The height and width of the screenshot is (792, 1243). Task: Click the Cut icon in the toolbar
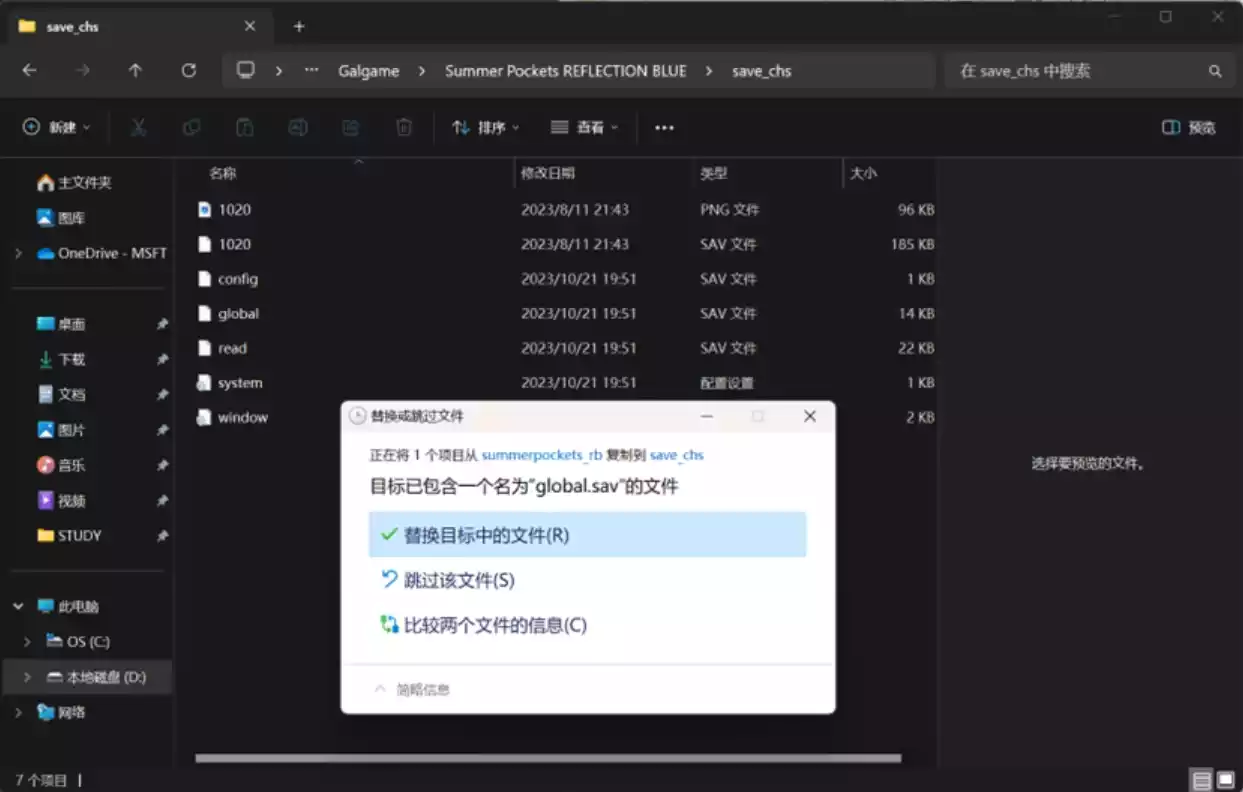[138, 127]
